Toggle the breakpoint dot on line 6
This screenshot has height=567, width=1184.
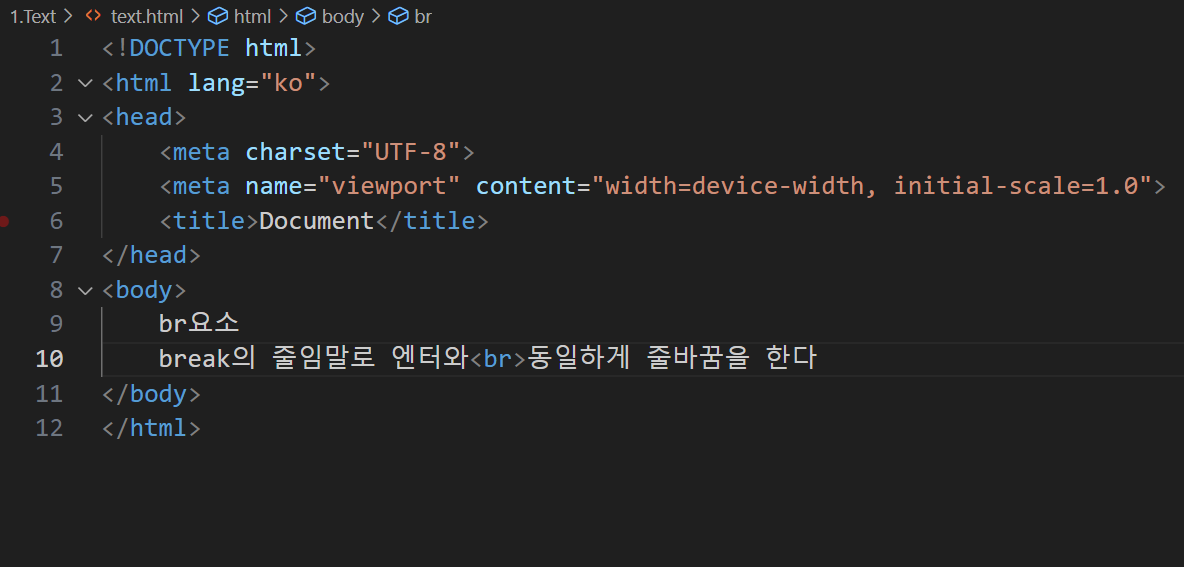coord(5,221)
